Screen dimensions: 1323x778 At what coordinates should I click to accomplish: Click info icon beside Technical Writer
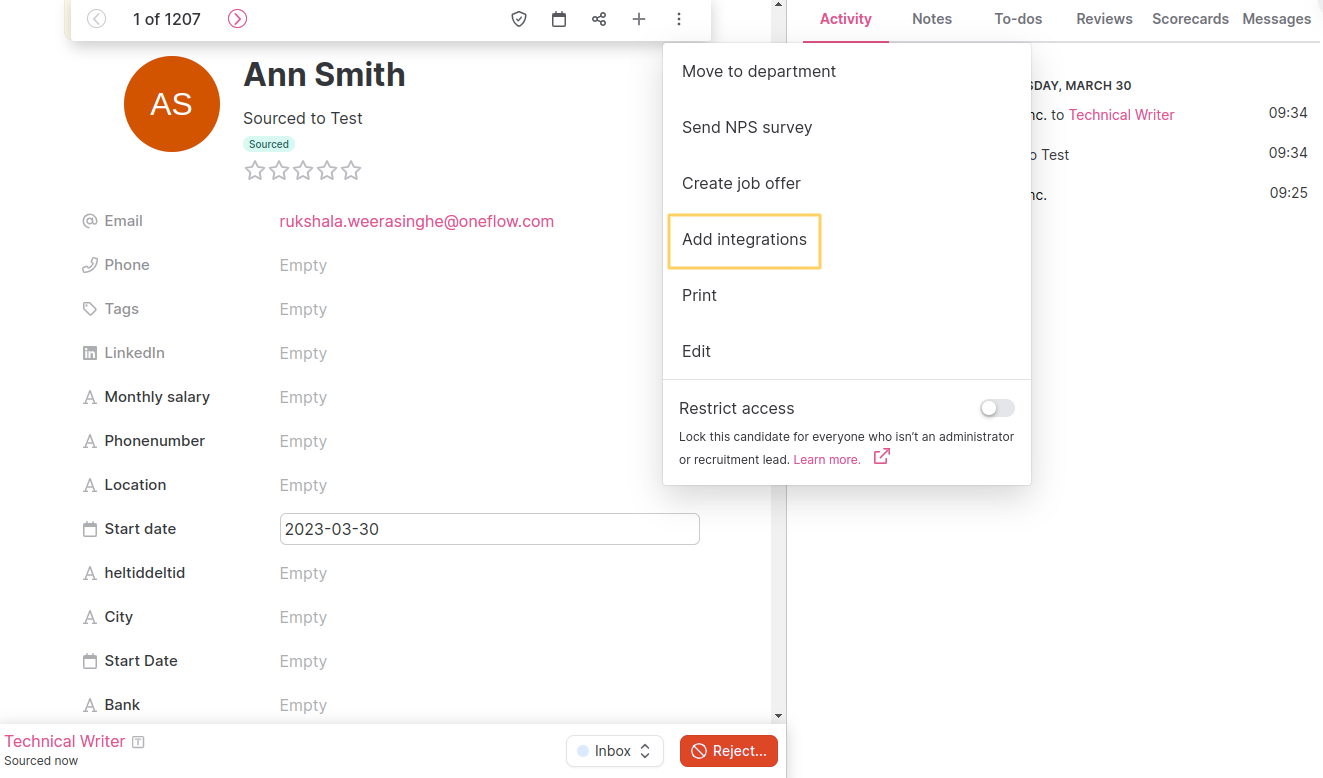point(138,742)
